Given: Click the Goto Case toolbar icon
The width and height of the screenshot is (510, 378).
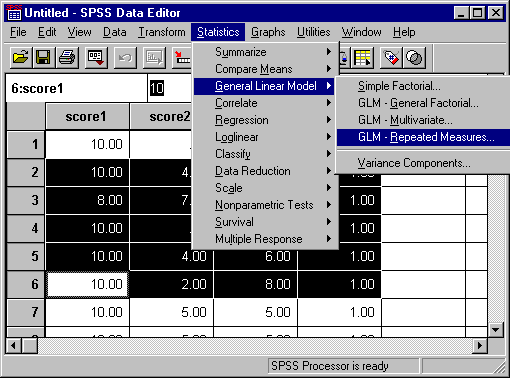Looking at the screenshot, I should (x=182, y=58).
